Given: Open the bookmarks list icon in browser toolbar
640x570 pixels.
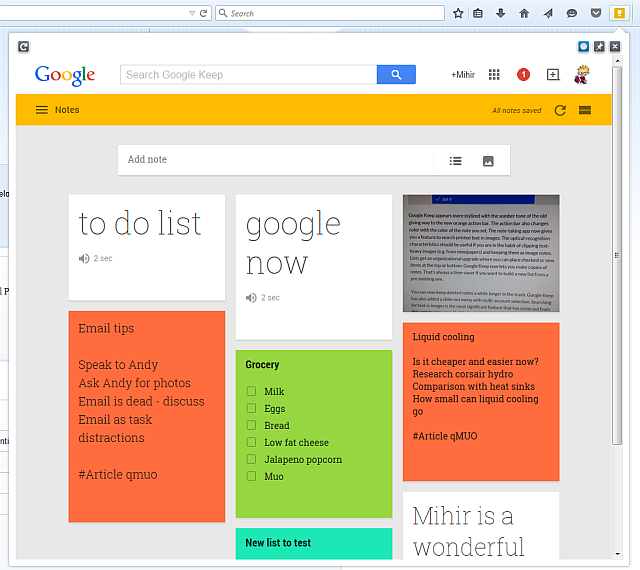Looking at the screenshot, I should pos(478,13).
